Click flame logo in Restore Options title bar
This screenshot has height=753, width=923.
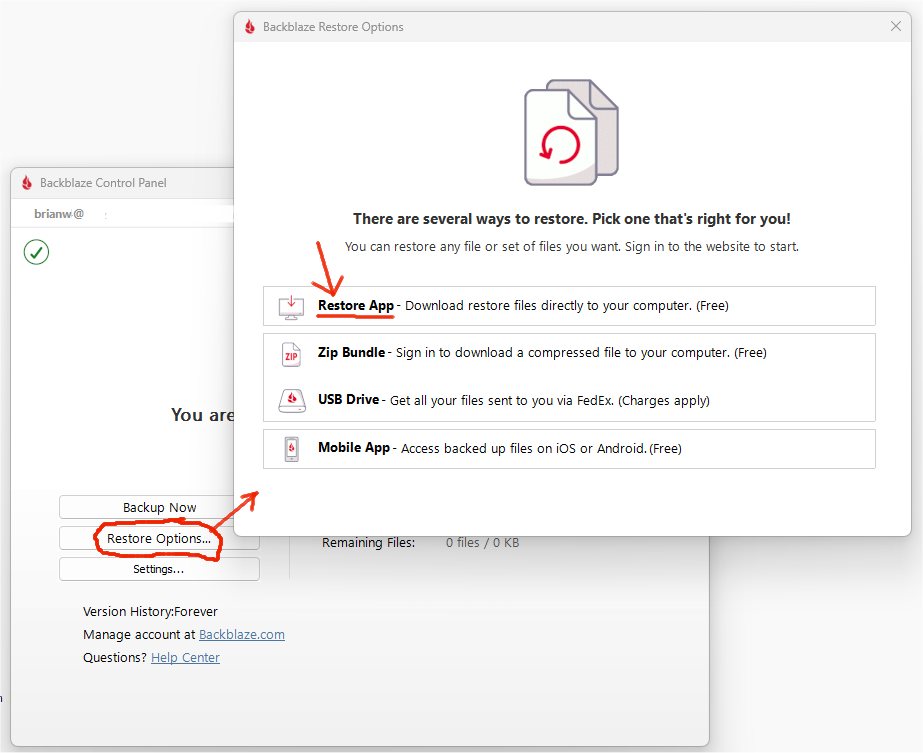[x=250, y=27]
